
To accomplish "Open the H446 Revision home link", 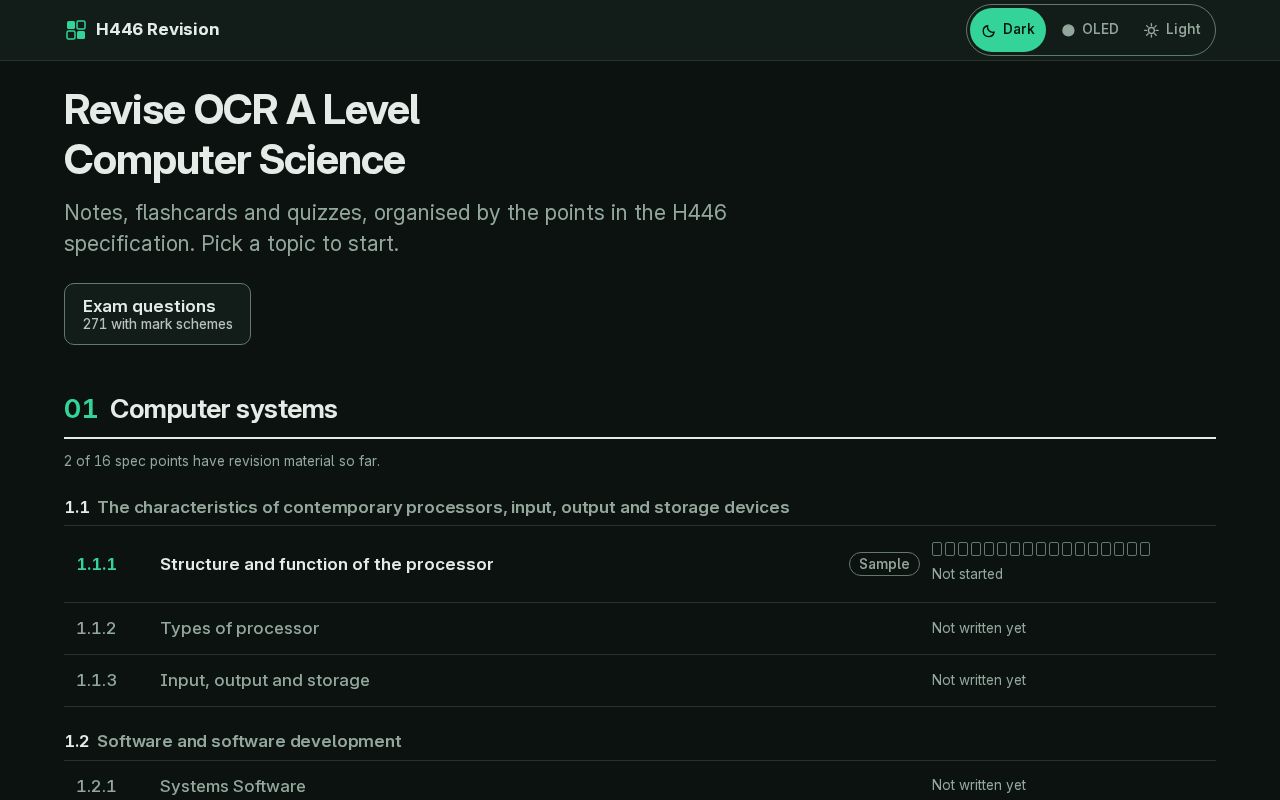I will [x=143, y=30].
